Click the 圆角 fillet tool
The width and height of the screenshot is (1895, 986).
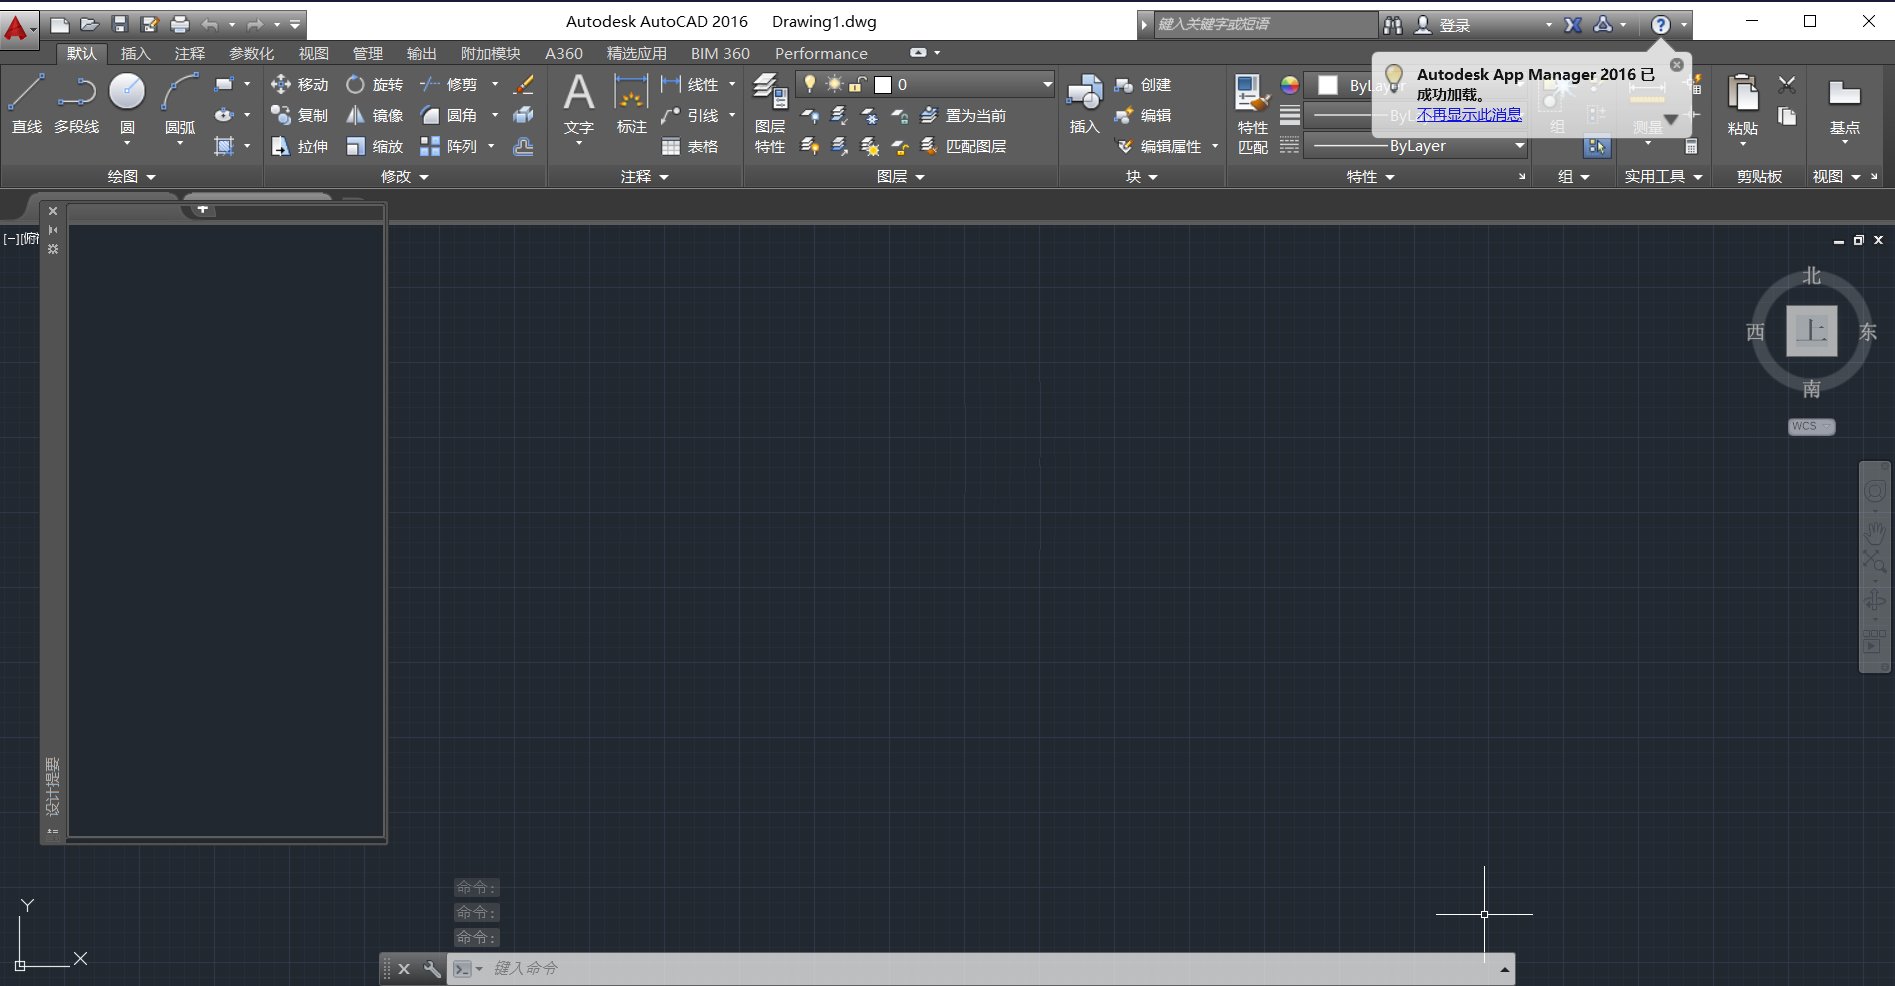449,116
